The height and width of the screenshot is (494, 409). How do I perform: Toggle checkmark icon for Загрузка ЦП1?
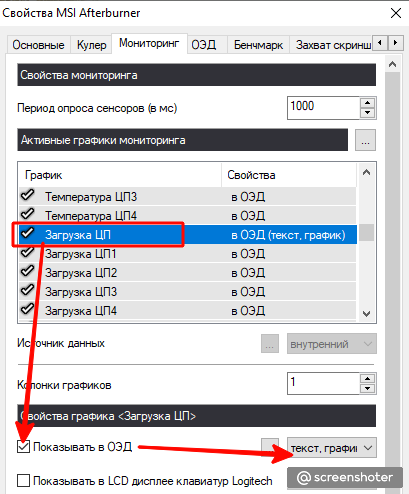point(28,252)
